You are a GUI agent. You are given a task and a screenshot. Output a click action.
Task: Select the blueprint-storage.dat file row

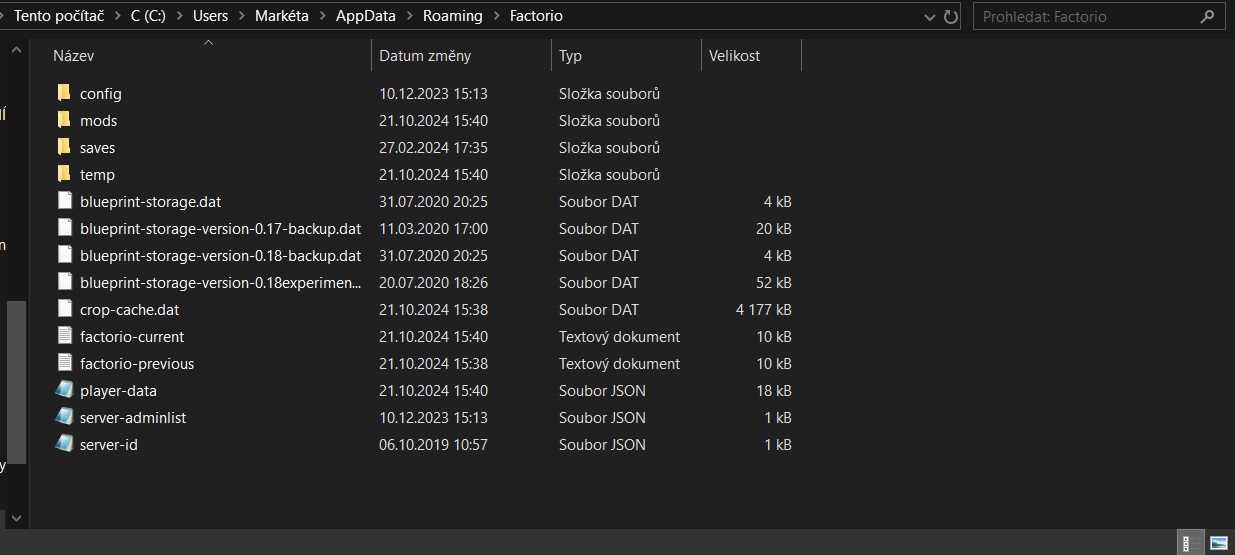[425, 201]
